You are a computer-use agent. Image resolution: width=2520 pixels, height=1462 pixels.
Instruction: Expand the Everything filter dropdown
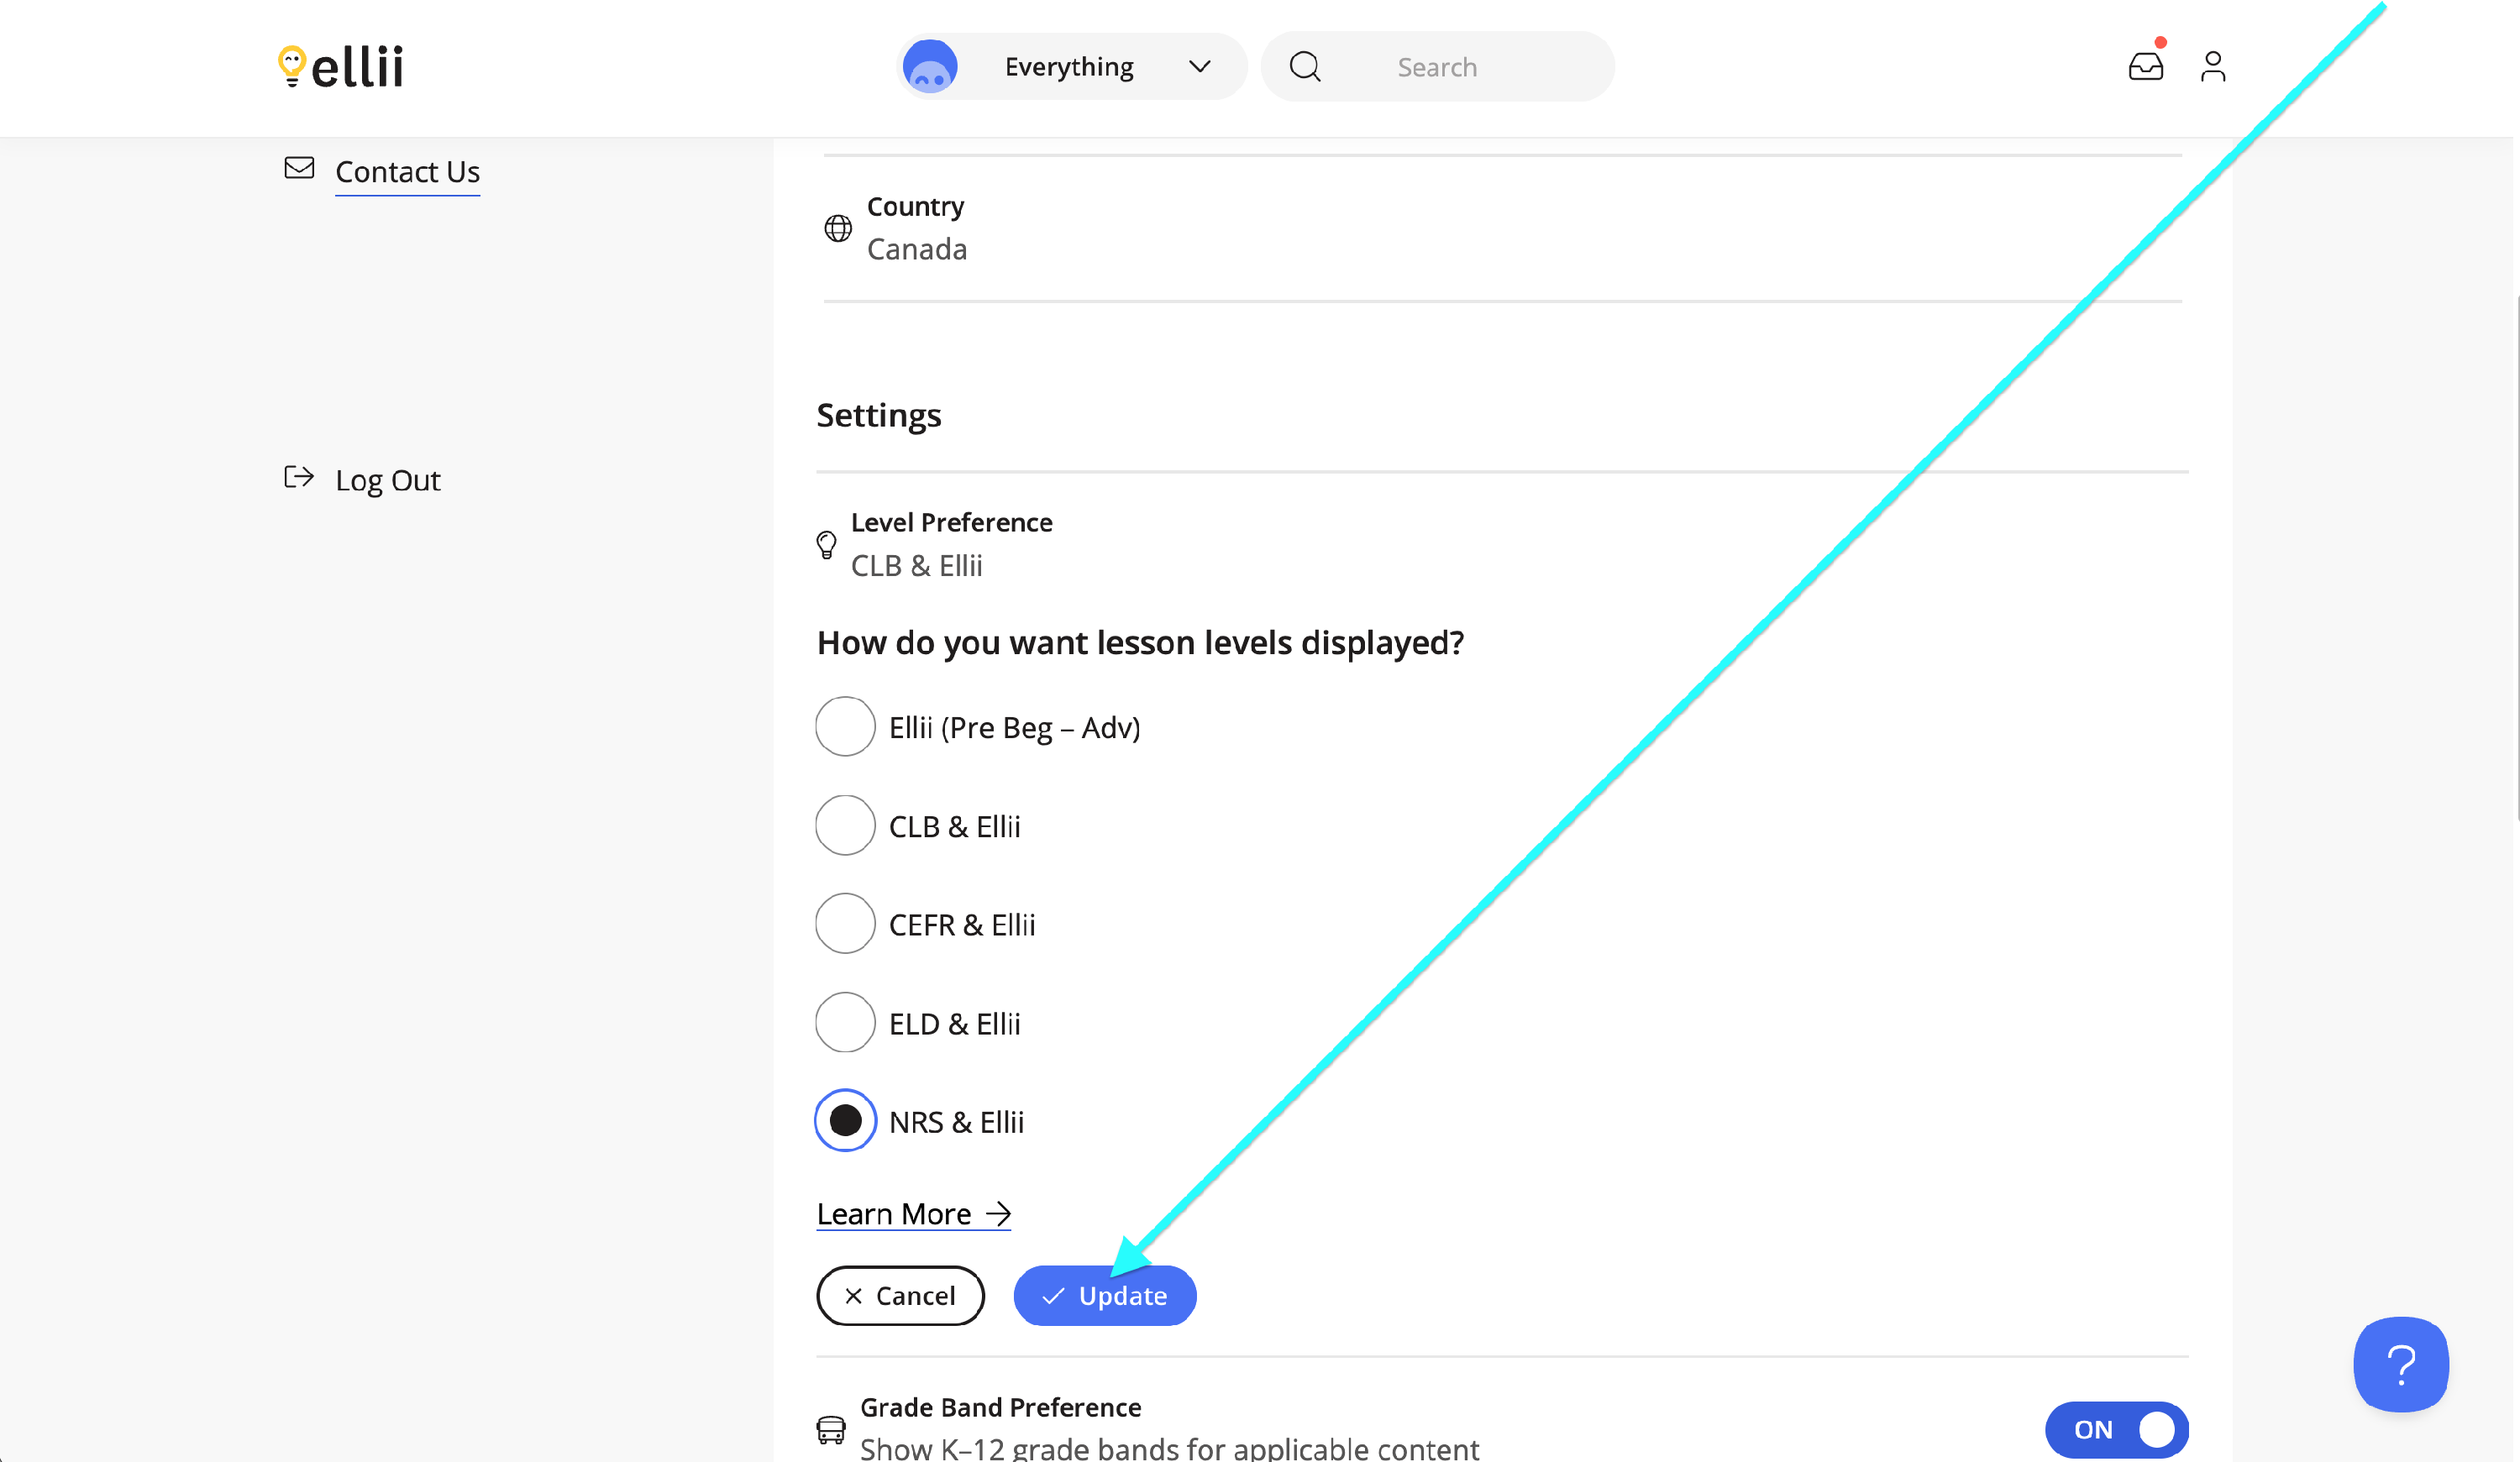pos(1069,67)
